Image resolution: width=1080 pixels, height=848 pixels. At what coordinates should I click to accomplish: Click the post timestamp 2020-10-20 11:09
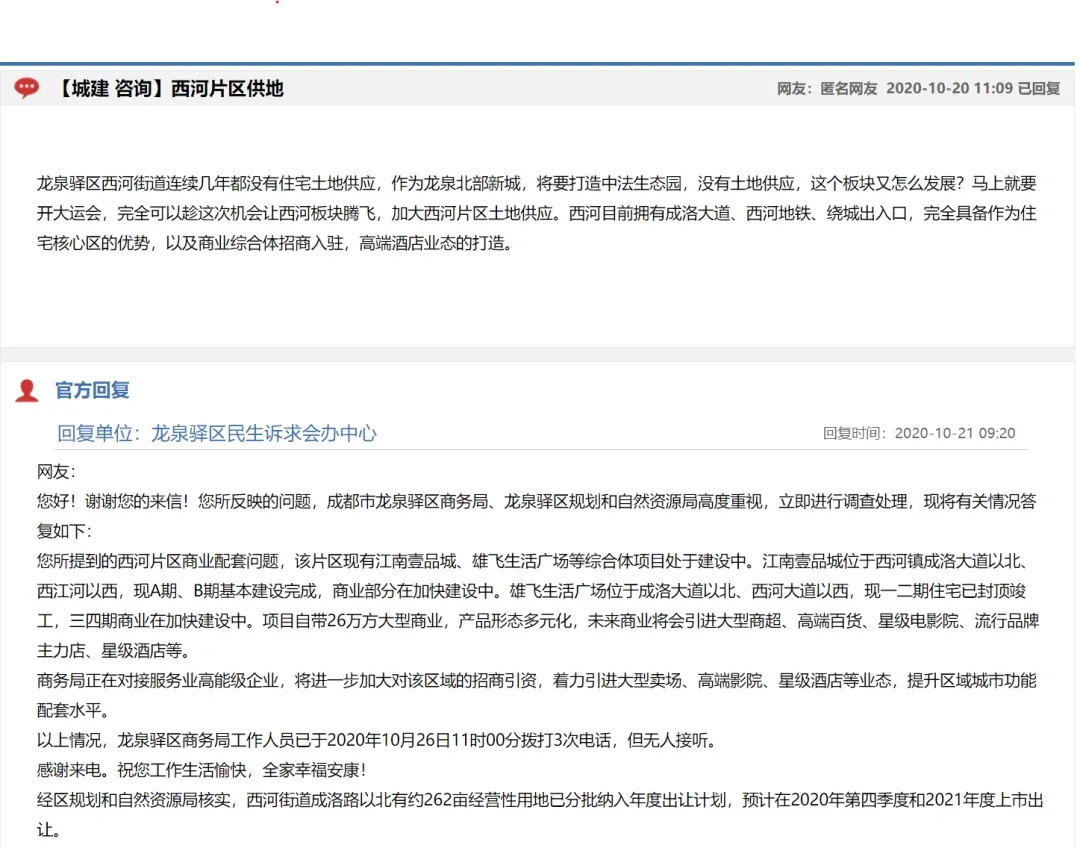949,88
